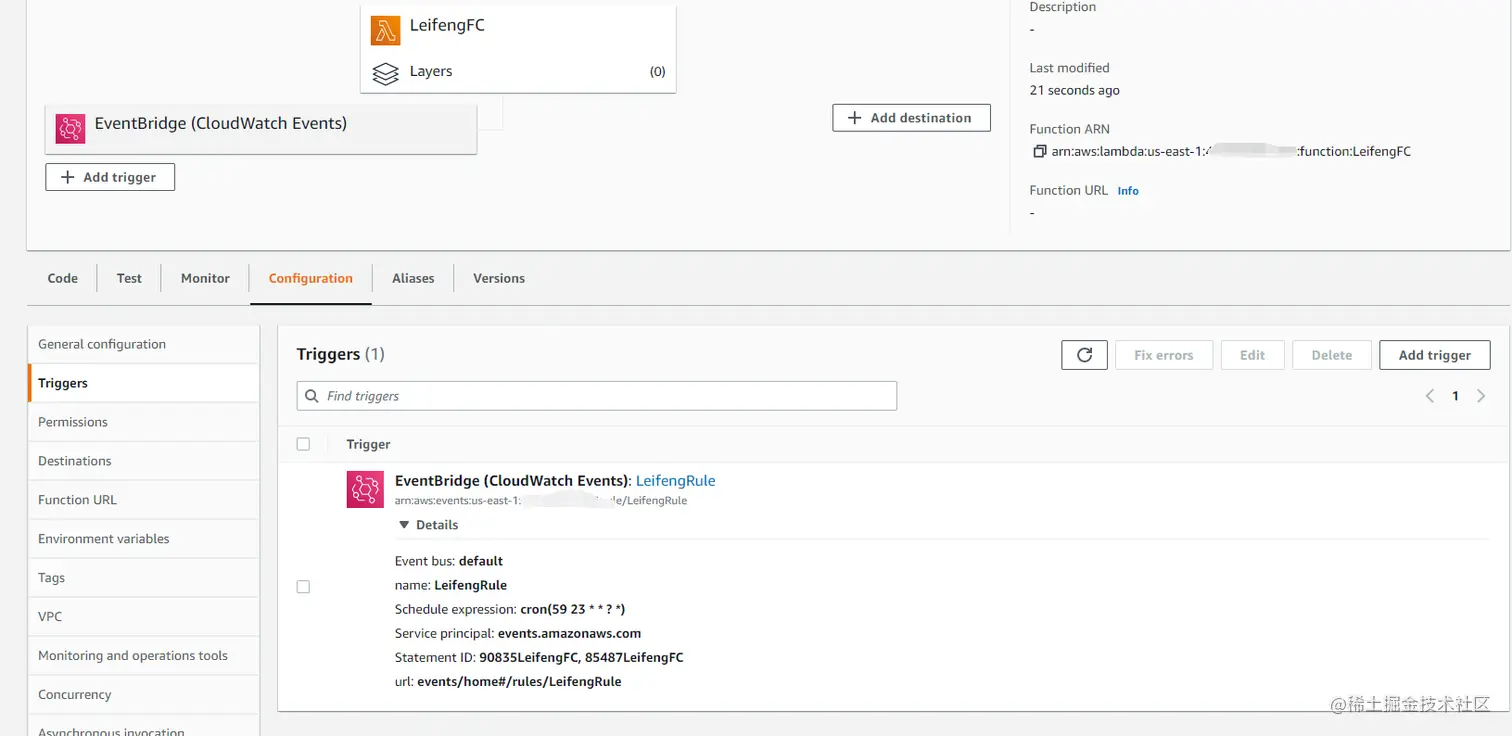Click Add trigger button in the diagram

(110, 177)
